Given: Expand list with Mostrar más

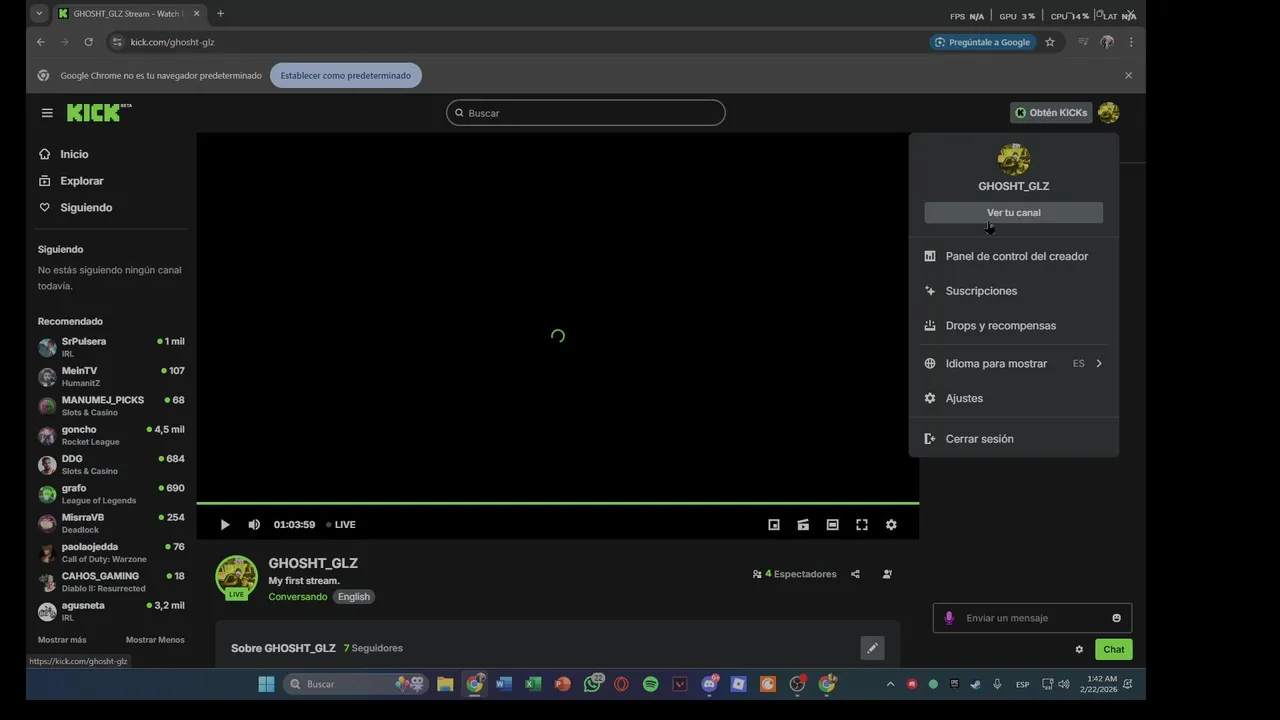Looking at the screenshot, I should click(x=62, y=640).
